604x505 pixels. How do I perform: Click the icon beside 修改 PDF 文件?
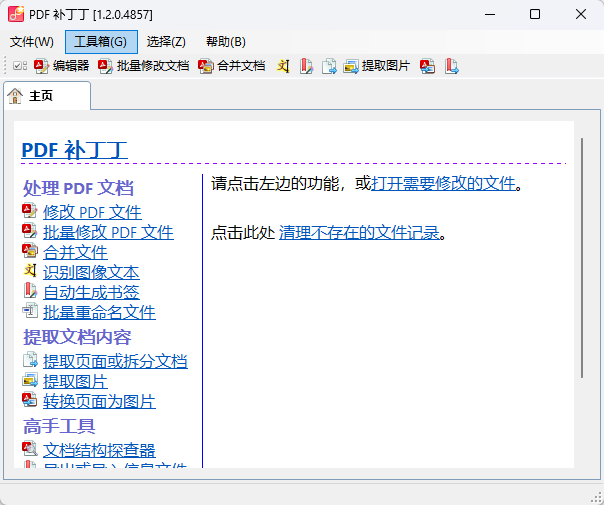[x=30, y=211]
